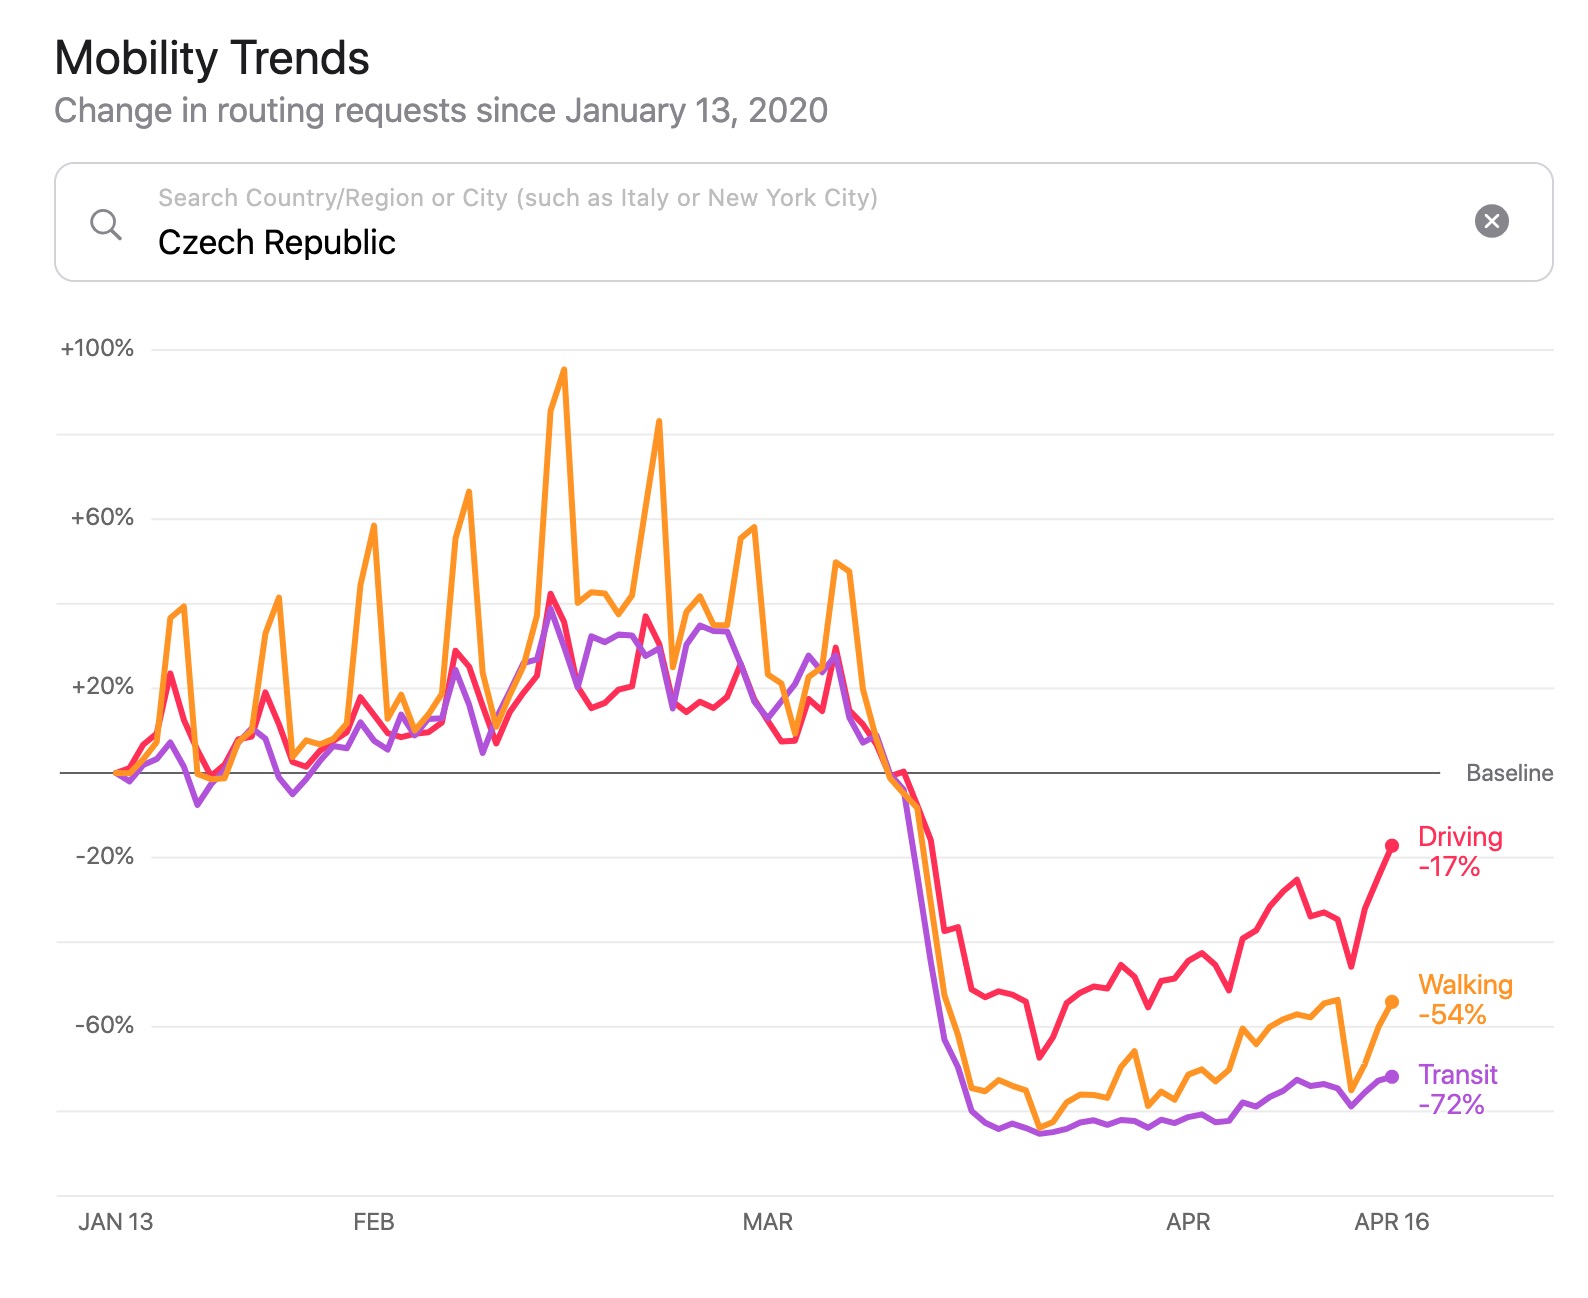Click the Baseline label
1588x1298 pixels.
tap(1508, 773)
